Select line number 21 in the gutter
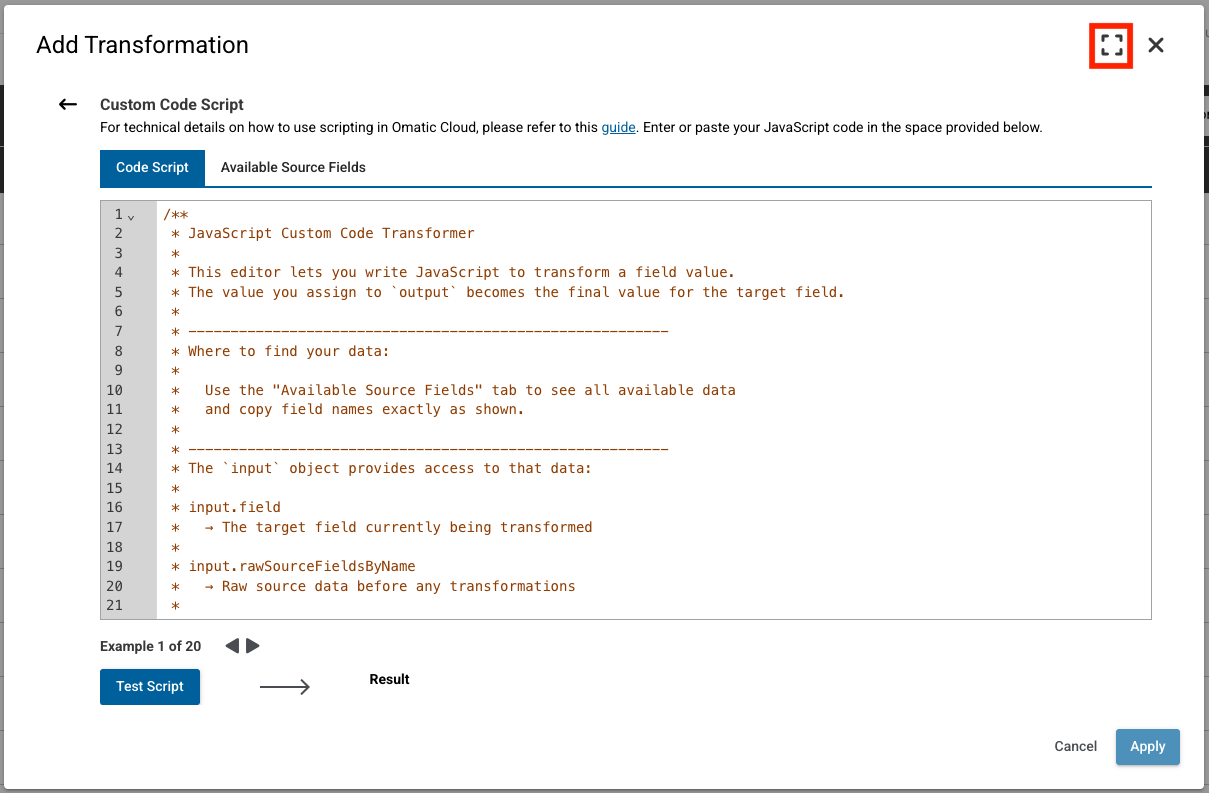This screenshot has width=1209, height=793. coord(113,605)
